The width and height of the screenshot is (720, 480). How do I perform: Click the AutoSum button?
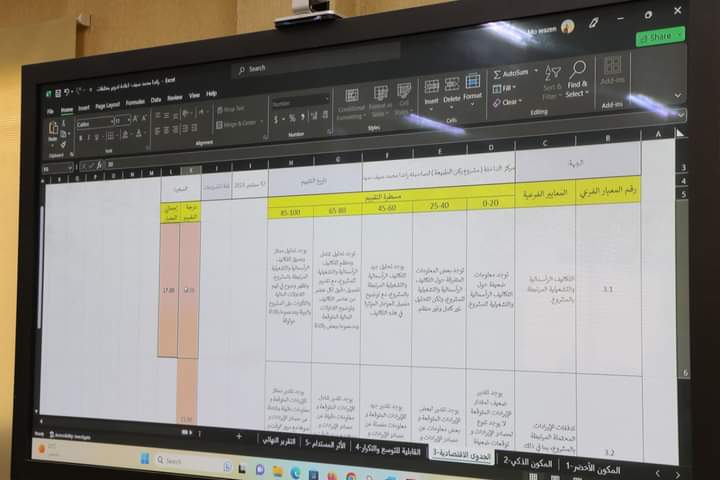tap(515, 73)
